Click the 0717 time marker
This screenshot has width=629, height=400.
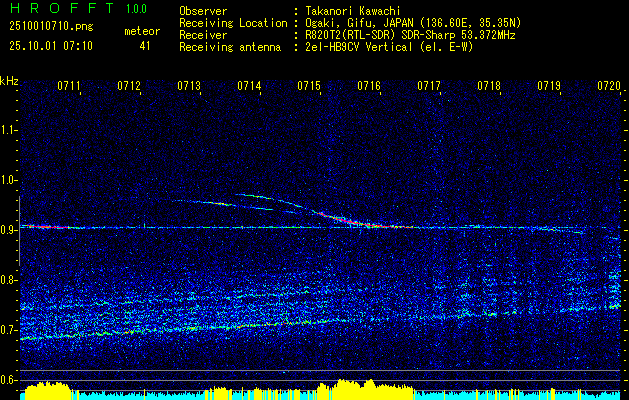429,86
